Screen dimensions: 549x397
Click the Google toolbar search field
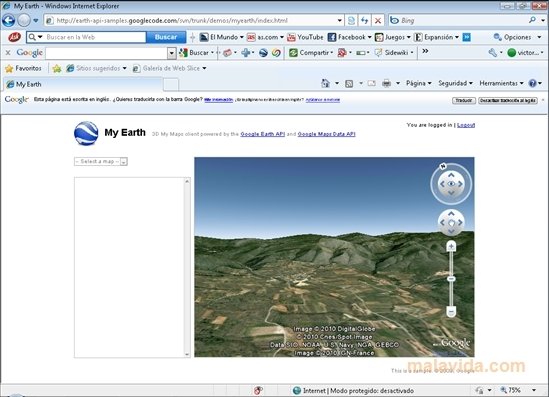[107, 53]
